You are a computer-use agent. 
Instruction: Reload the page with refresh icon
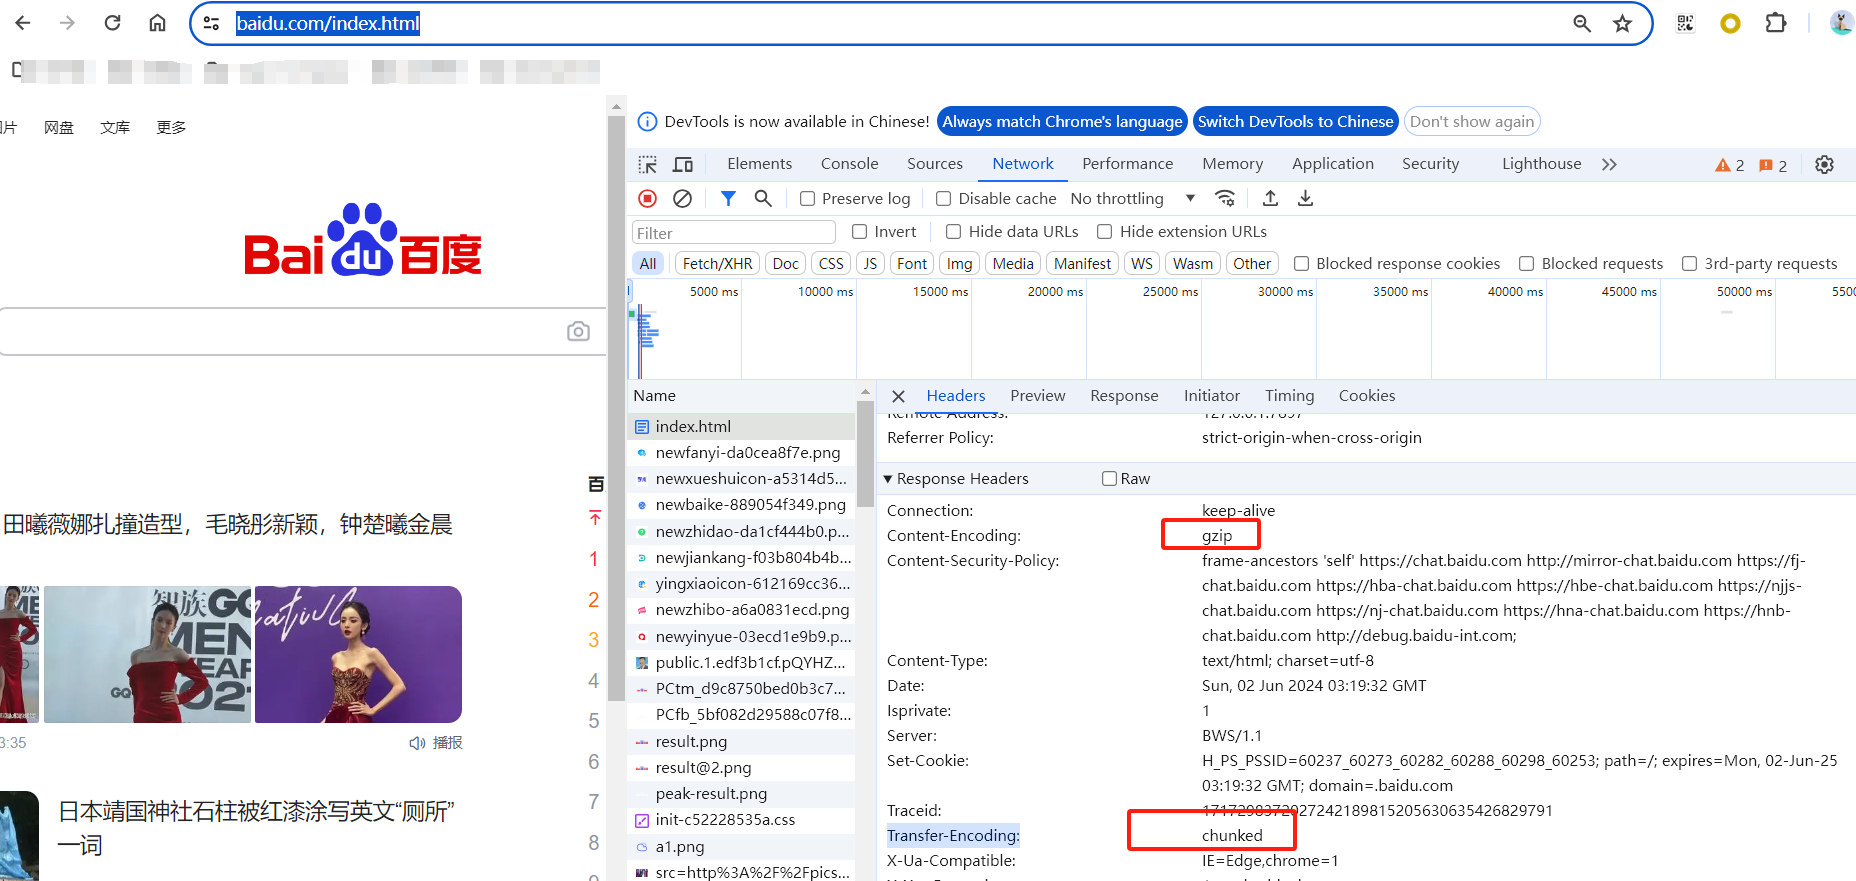(x=112, y=23)
